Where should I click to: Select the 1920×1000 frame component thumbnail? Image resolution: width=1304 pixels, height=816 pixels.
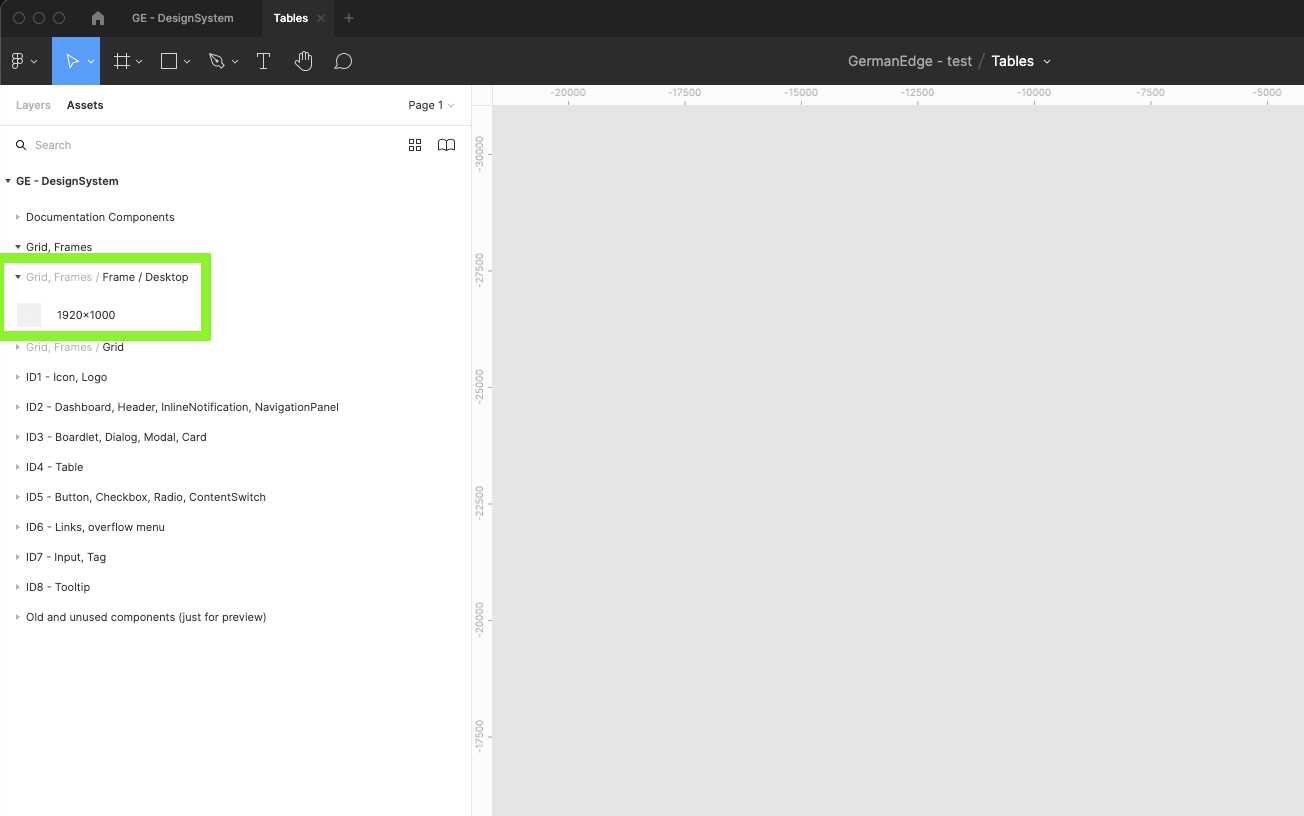pos(29,315)
